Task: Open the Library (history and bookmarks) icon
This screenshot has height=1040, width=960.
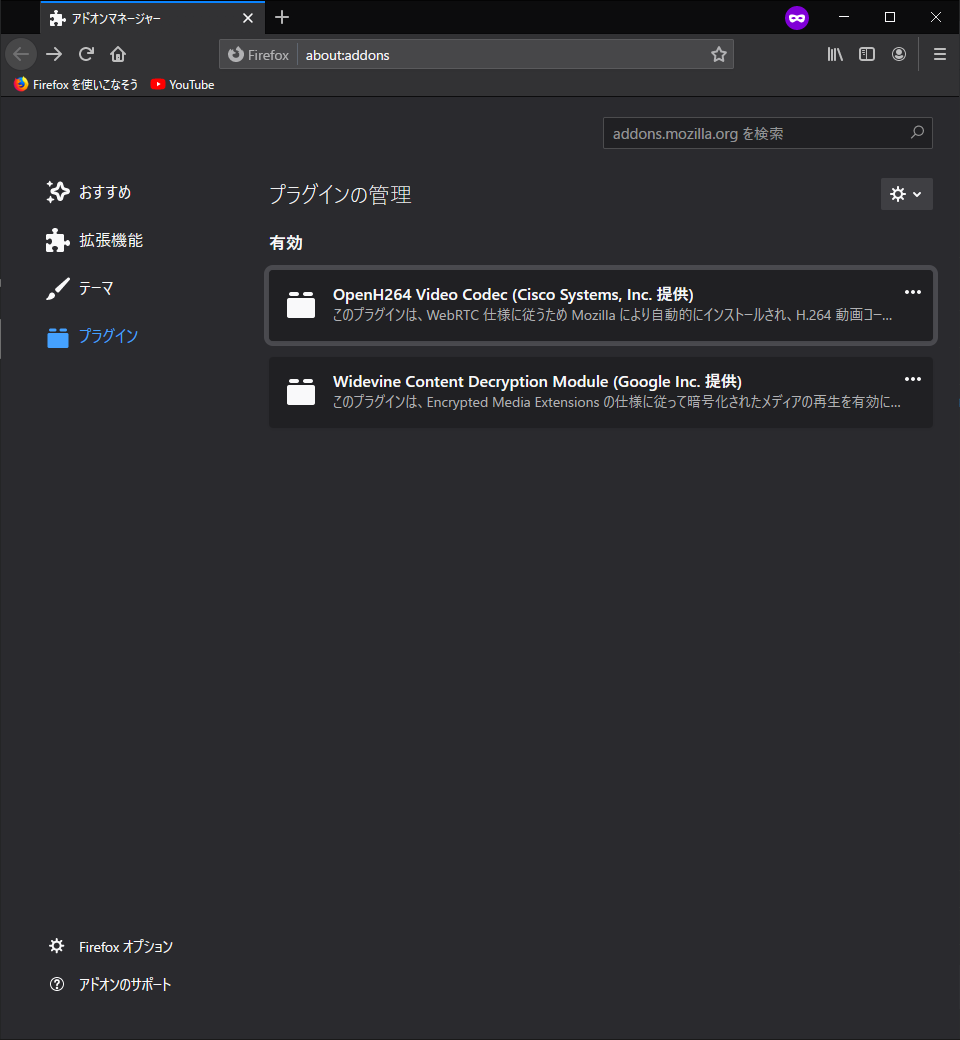Action: pyautogui.click(x=835, y=54)
